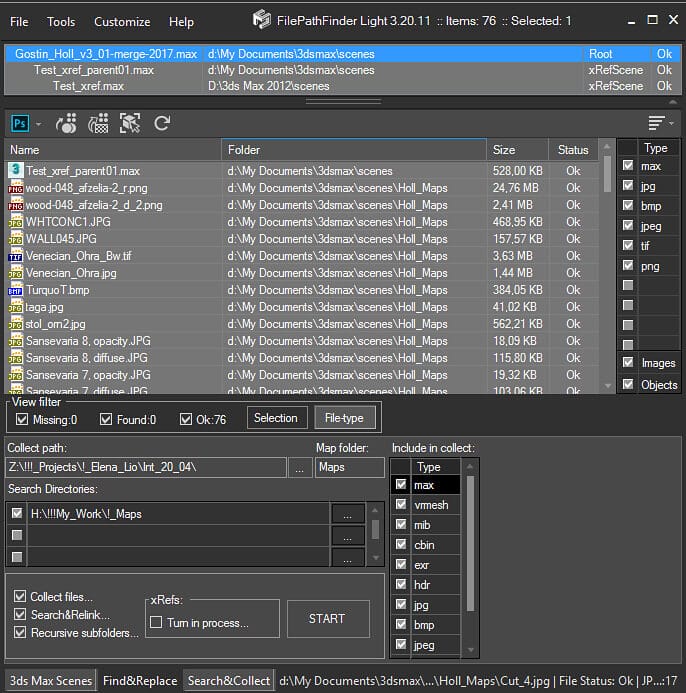The height and width of the screenshot is (693, 686).
Task: Switch to the Find&Replace tab
Action: (140, 680)
